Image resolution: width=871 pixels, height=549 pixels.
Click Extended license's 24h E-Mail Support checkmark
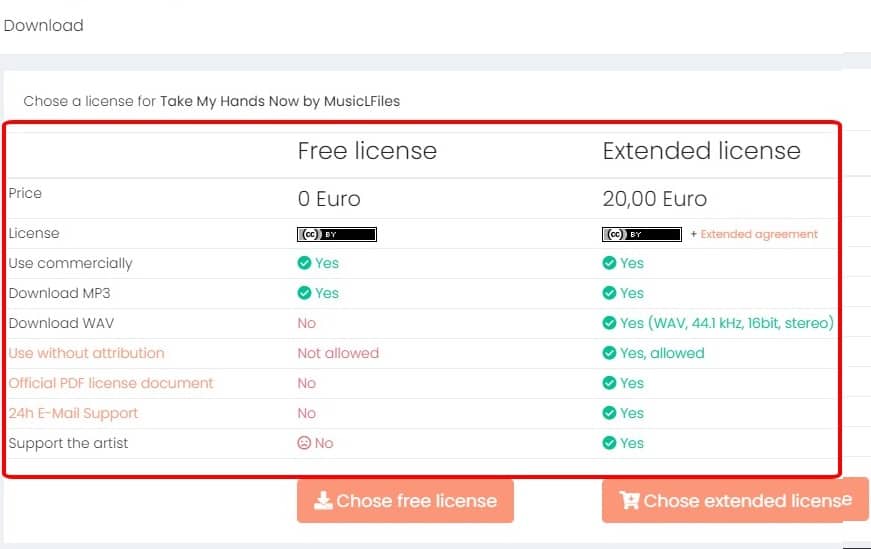tap(609, 413)
